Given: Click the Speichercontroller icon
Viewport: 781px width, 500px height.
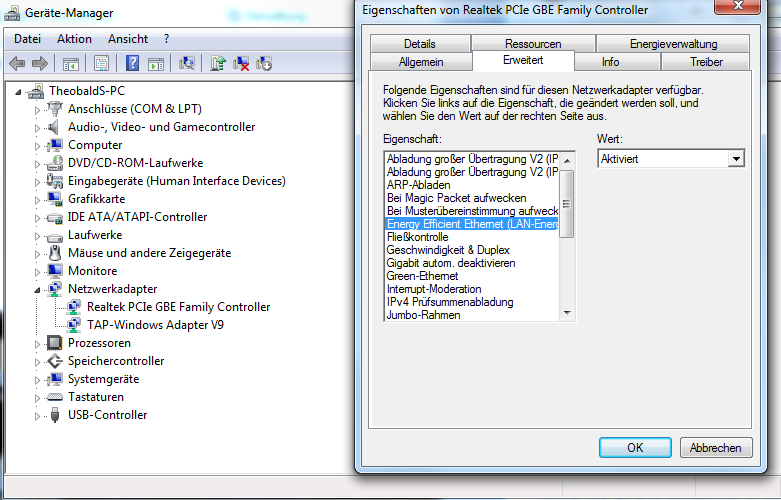Looking at the screenshot, I should [54, 361].
